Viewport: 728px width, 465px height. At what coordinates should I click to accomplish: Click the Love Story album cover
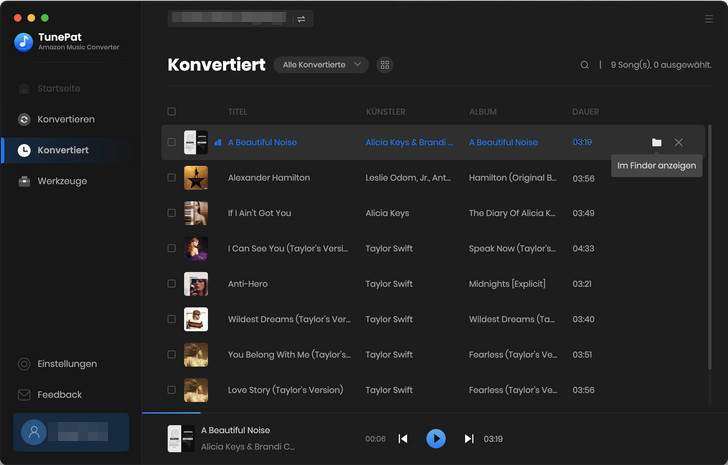coord(196,390)
